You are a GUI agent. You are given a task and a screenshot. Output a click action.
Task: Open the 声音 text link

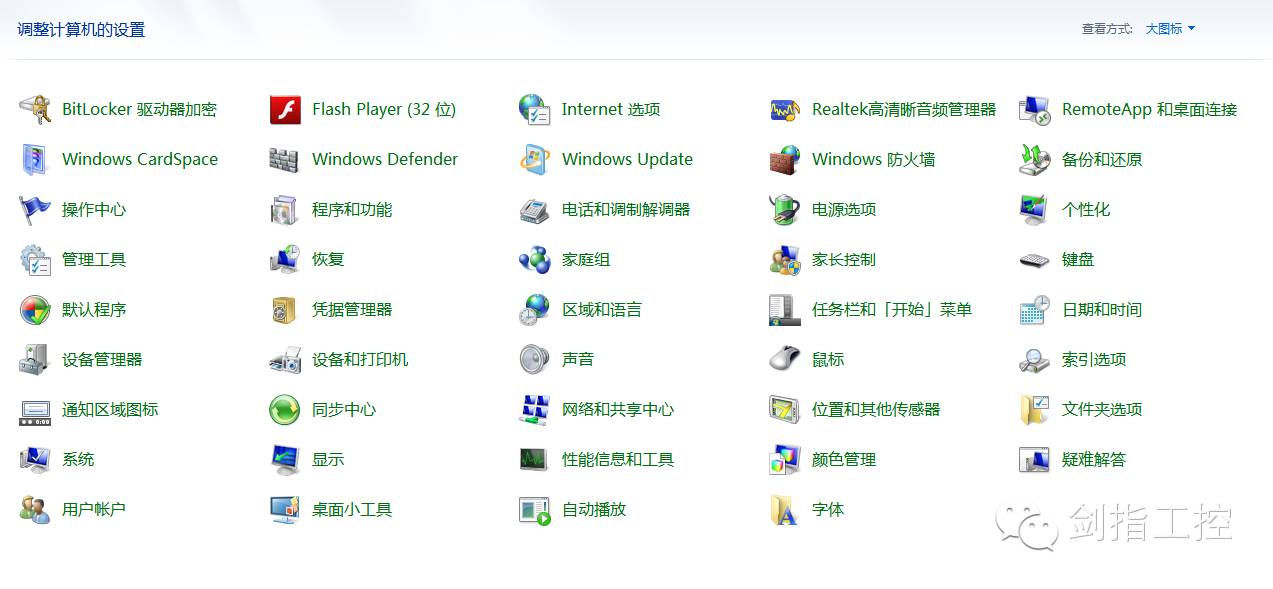pos(578,359)
